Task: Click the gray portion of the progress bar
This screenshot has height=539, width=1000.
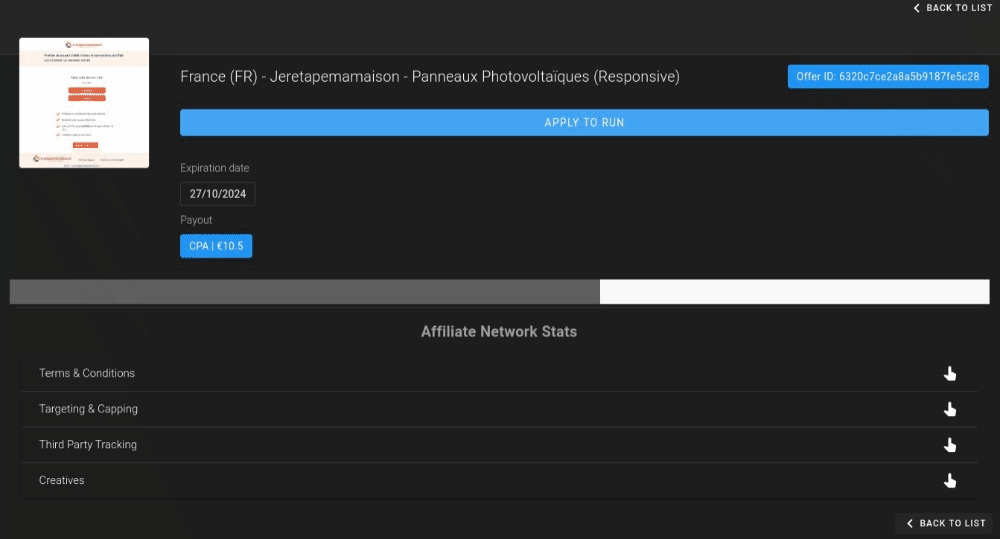Action: coord(305,292)
